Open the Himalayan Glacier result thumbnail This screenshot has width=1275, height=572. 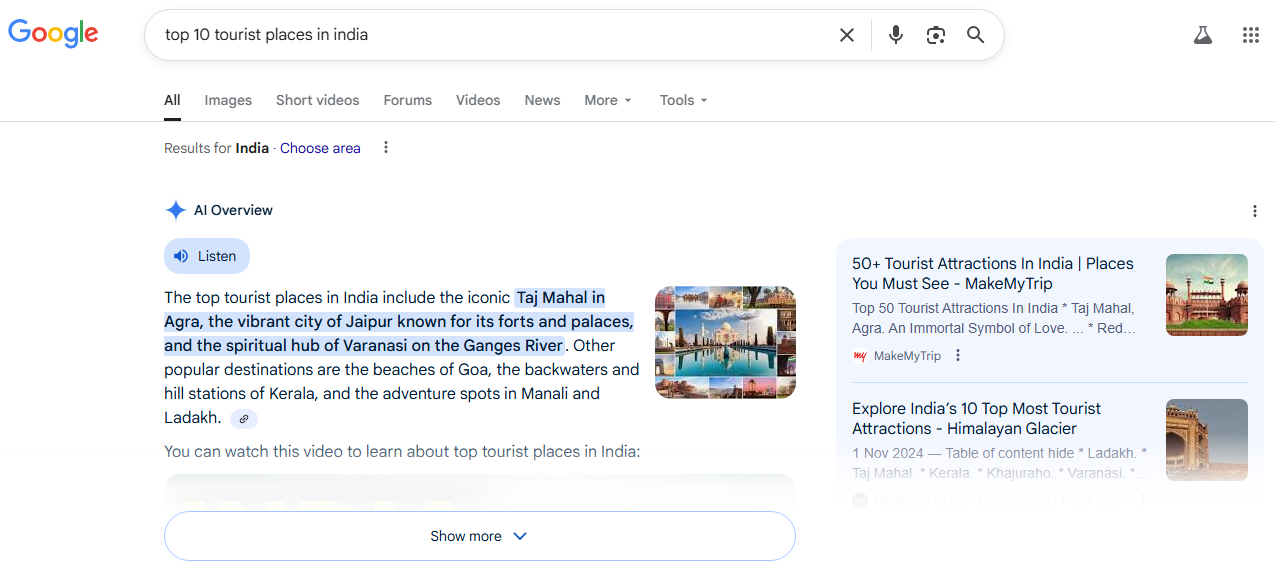coord(1207,440)
